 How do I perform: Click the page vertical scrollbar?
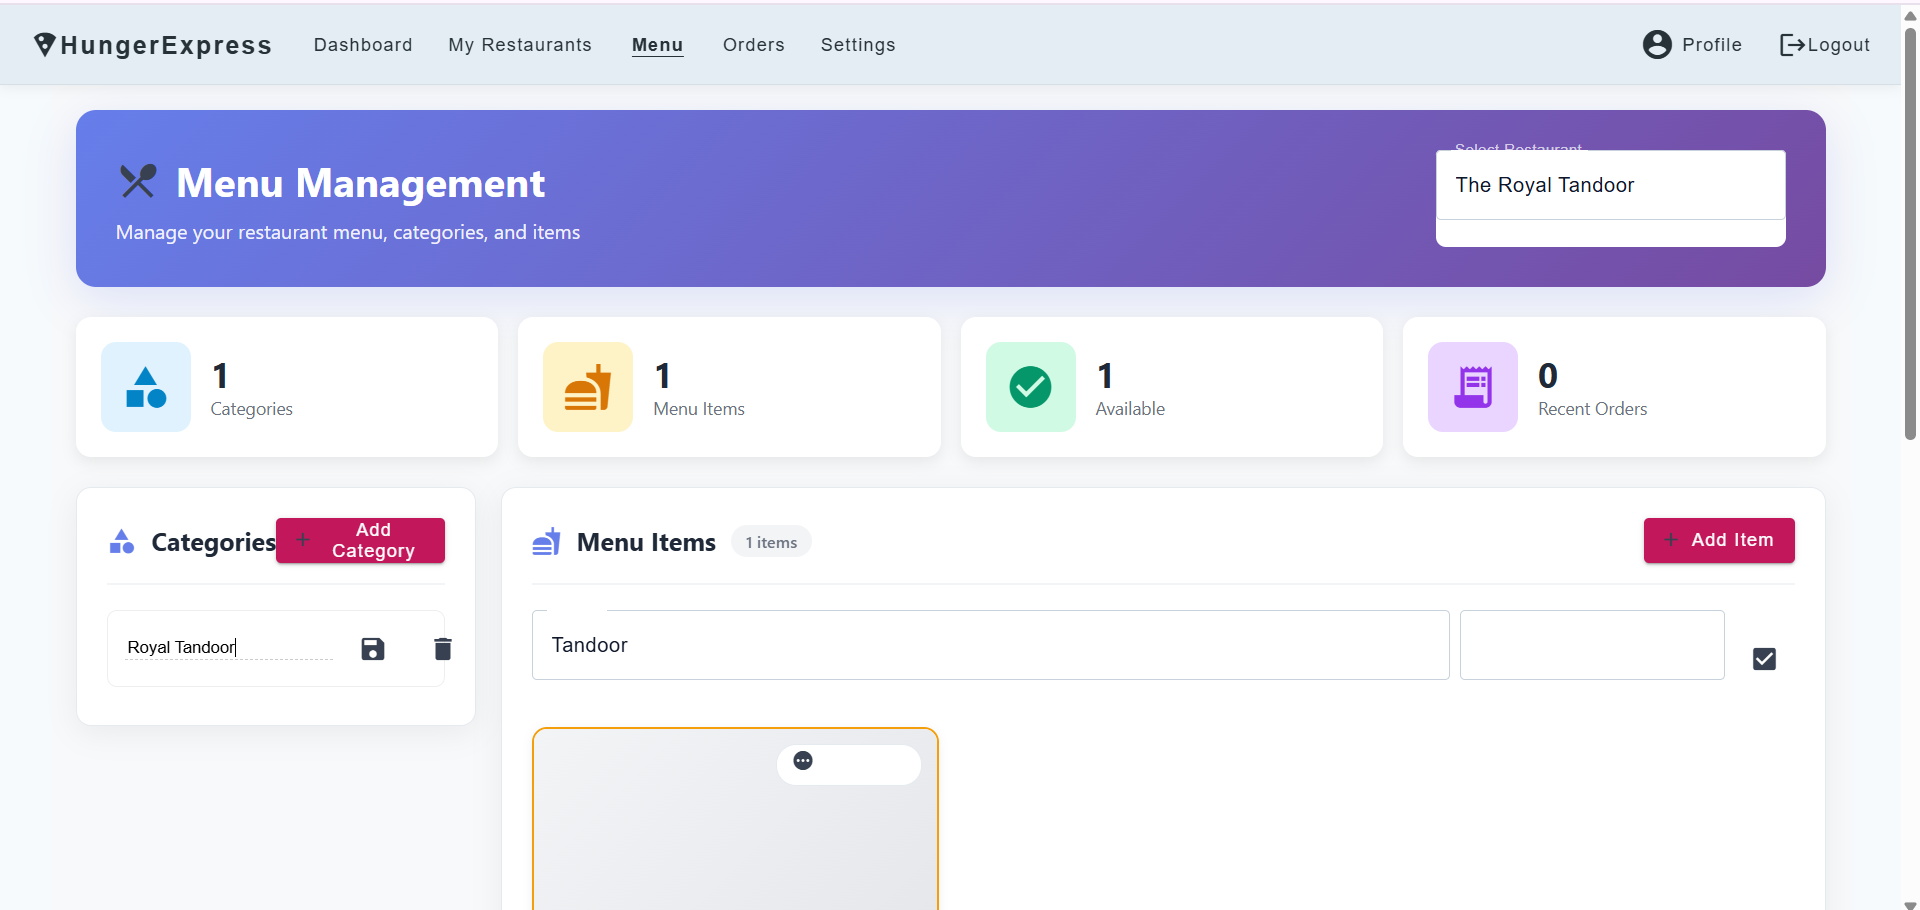[x=1910, y=234]
